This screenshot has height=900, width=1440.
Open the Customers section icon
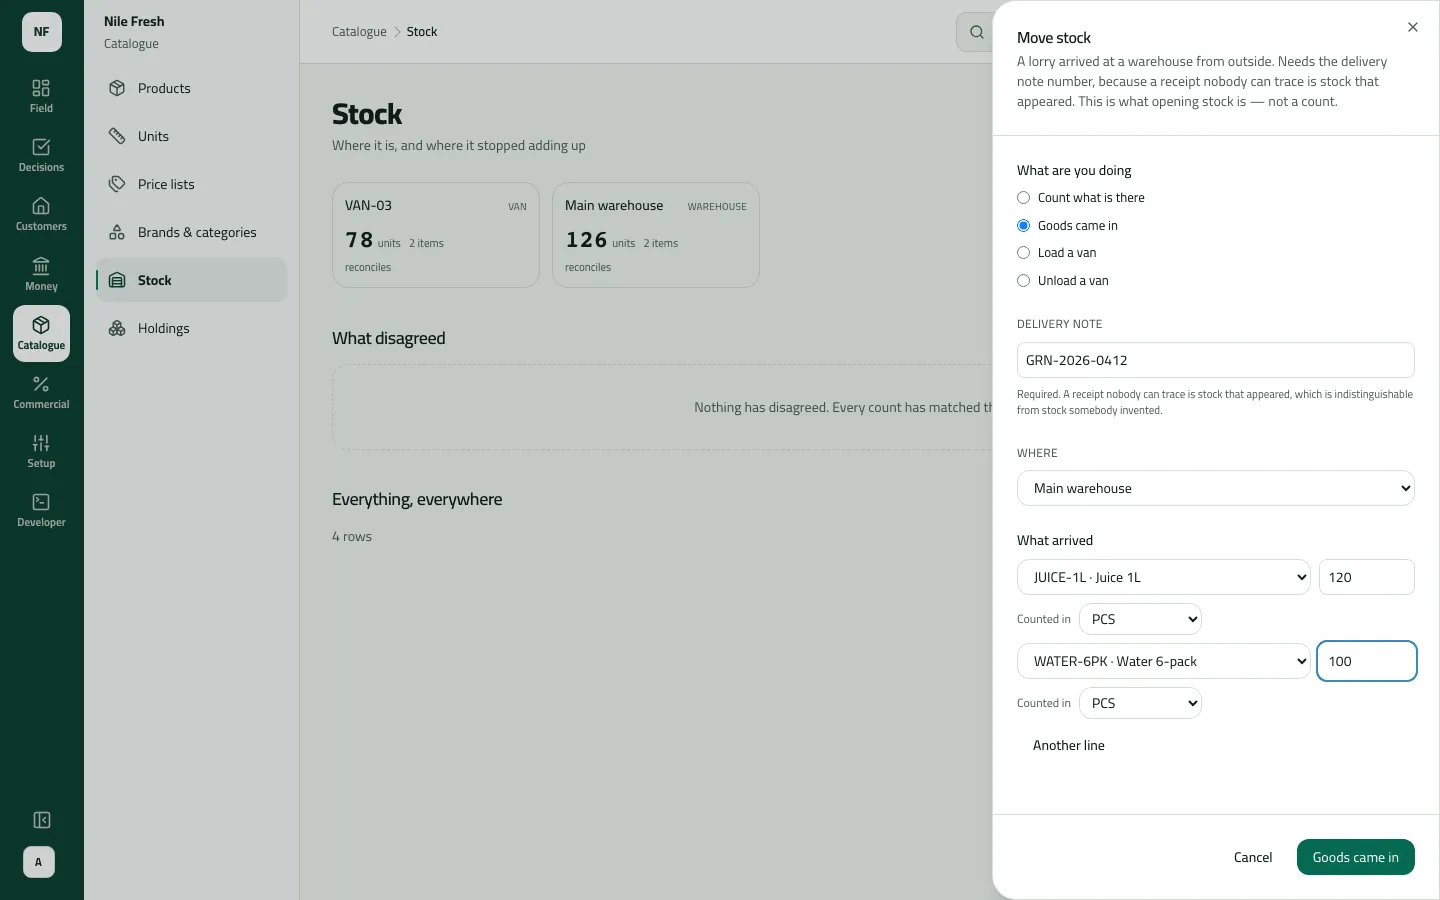click(x=41, y=214)
